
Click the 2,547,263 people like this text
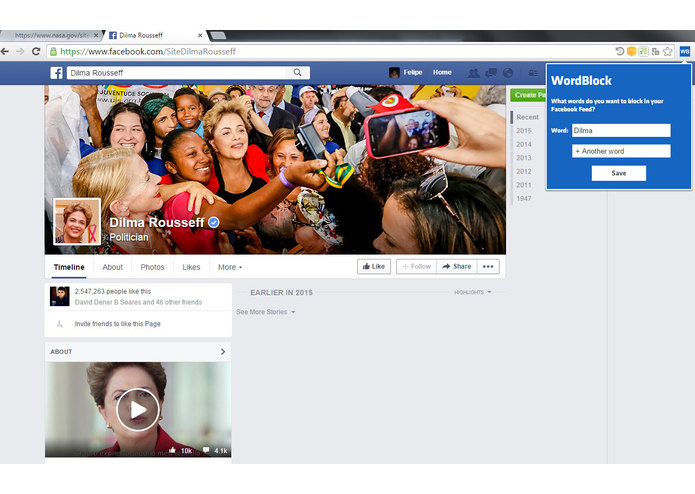113,291
